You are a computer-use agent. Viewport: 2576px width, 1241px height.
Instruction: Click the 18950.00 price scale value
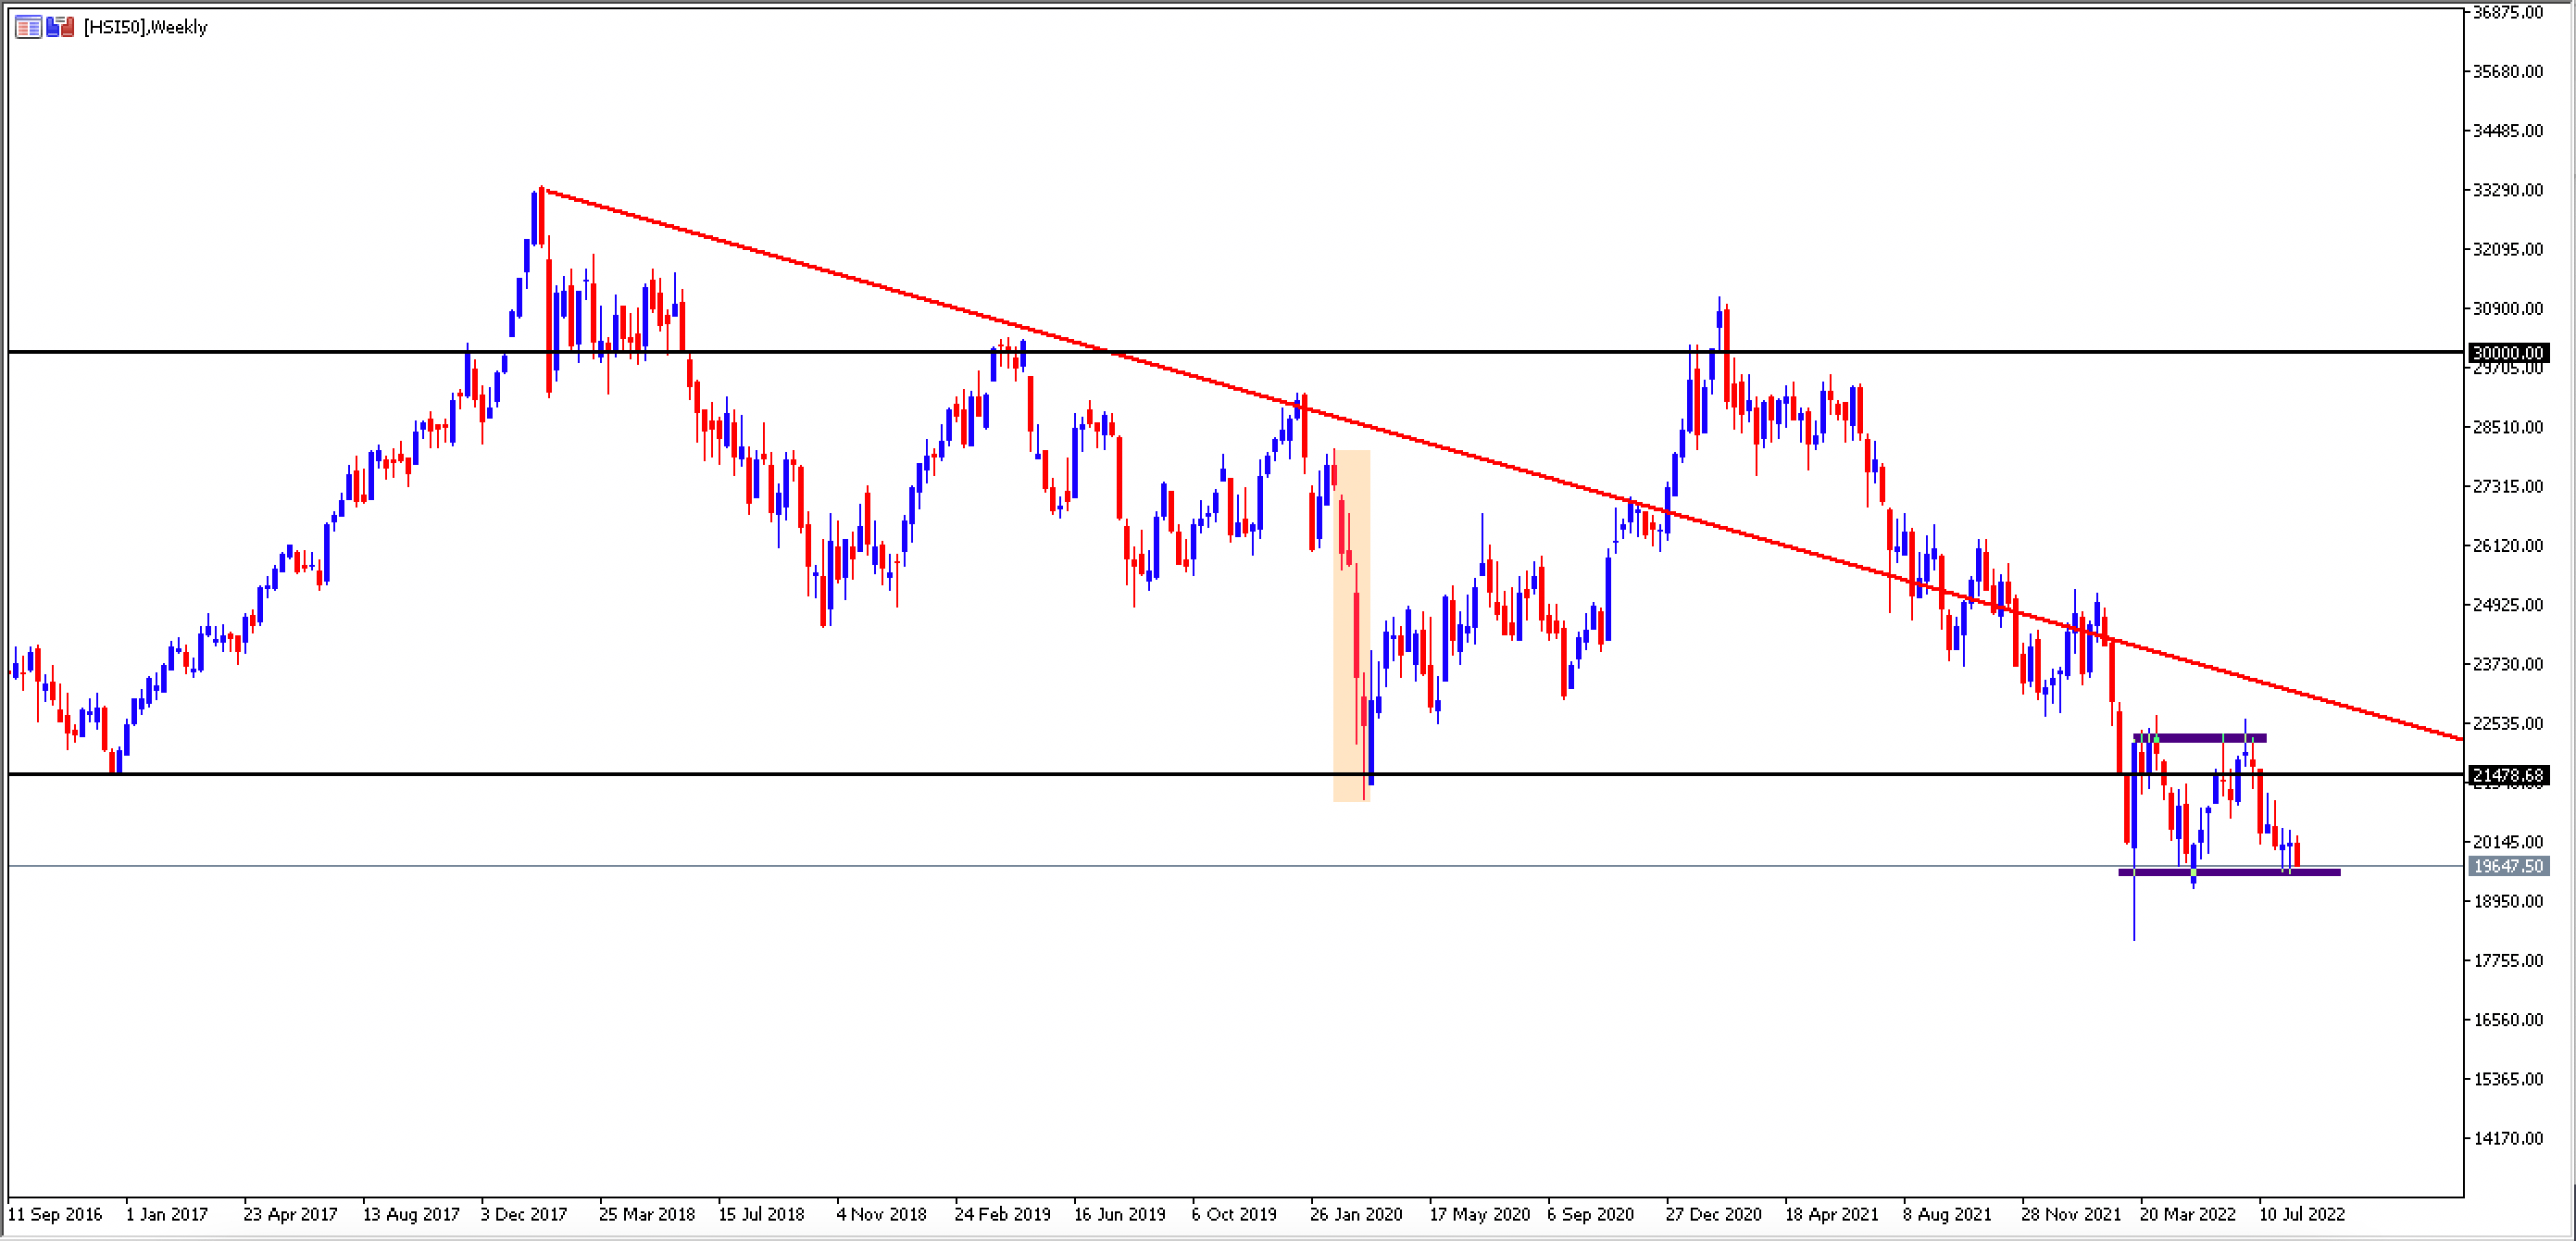[2507, 901]
